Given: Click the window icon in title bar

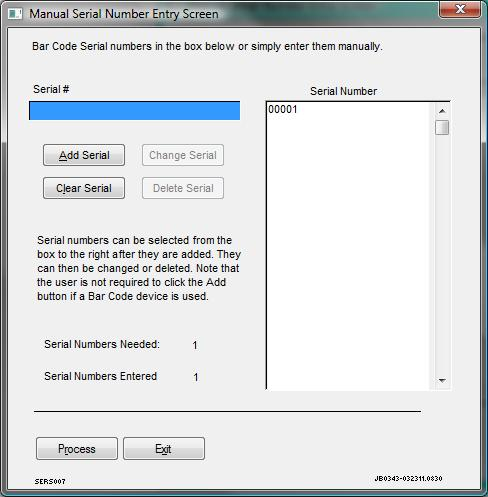Looking at the screenshot, I should coord(15,14).
